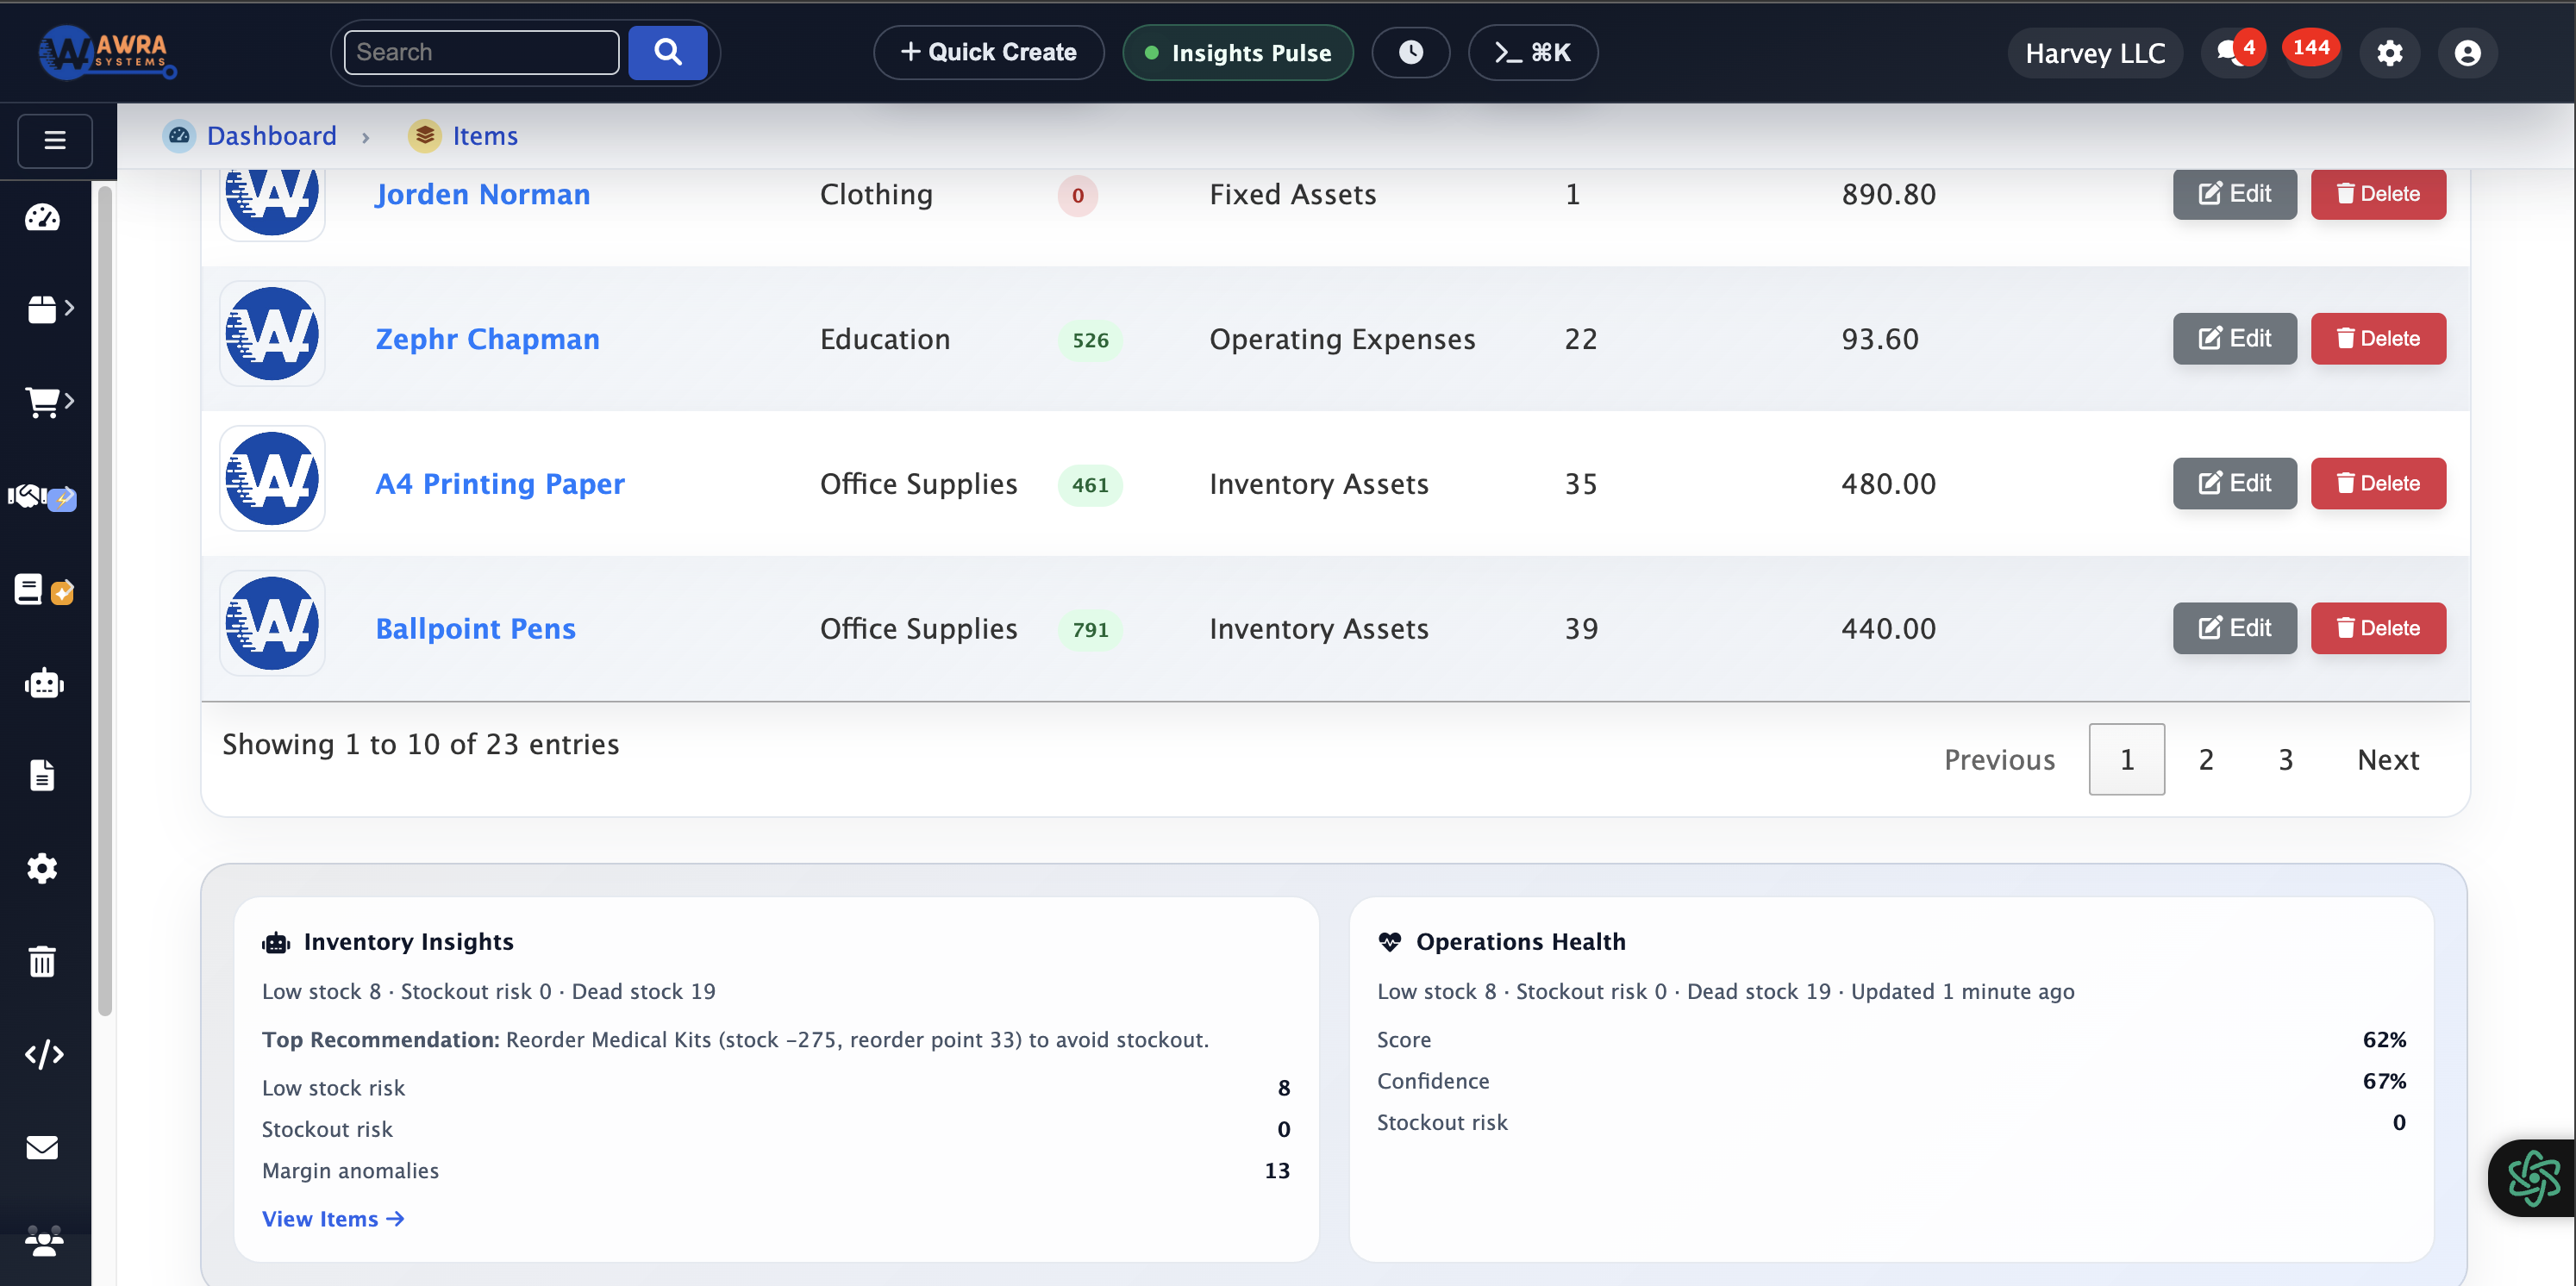Open the user profile avatar menu
This screenshot has height=1286, width=2576.
point(2467,52)
